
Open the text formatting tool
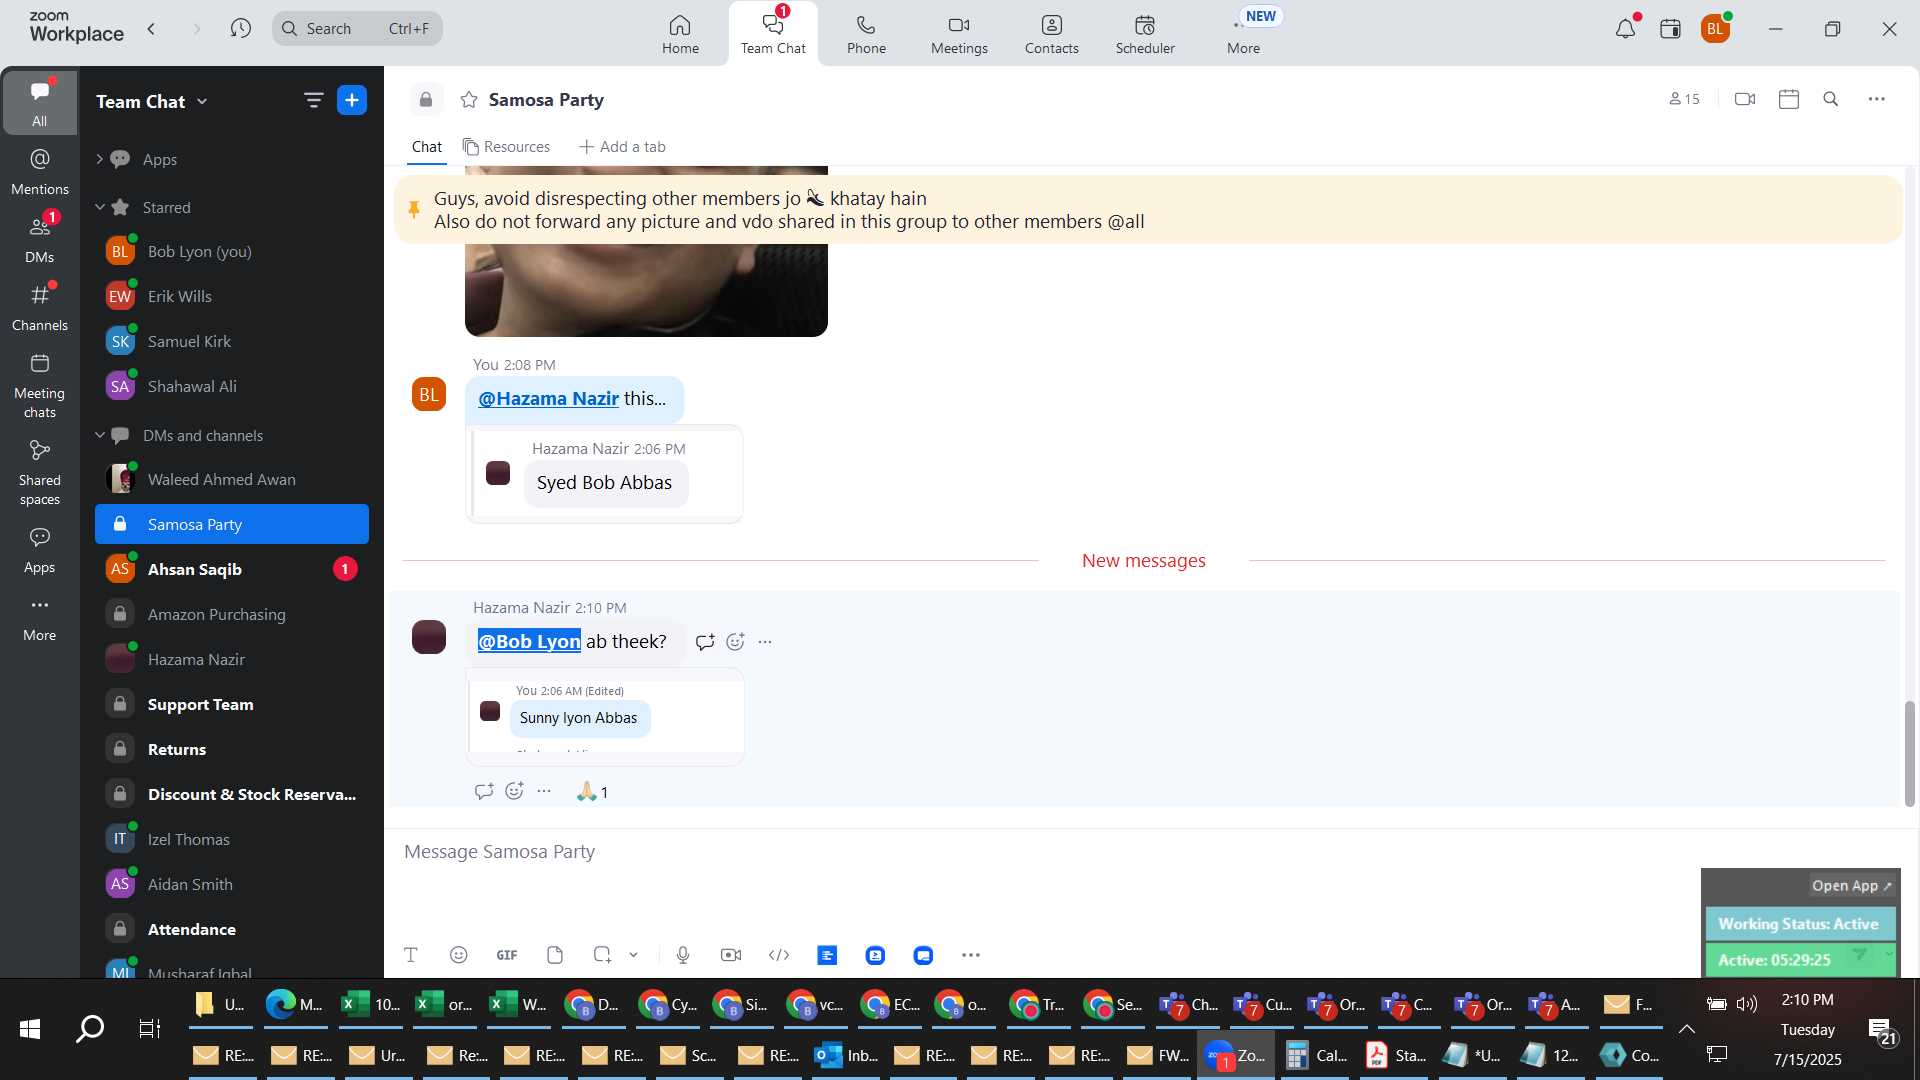[x=411, y=955]
